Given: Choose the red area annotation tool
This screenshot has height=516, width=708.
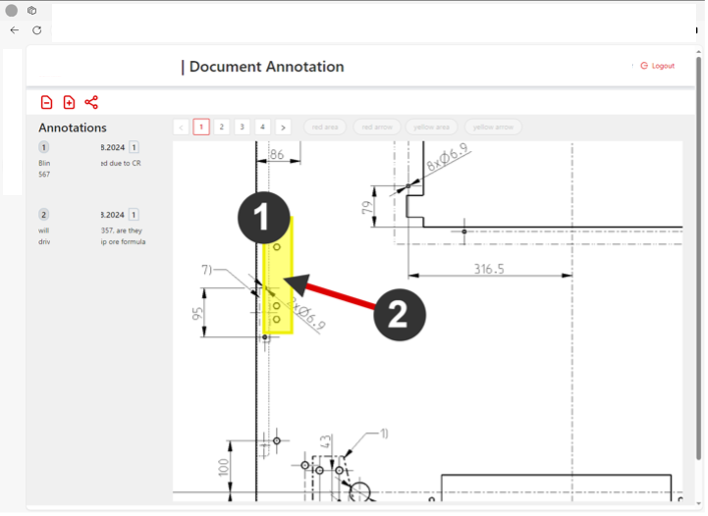Looking at the screenshot, I should click(x=325, y=127).
